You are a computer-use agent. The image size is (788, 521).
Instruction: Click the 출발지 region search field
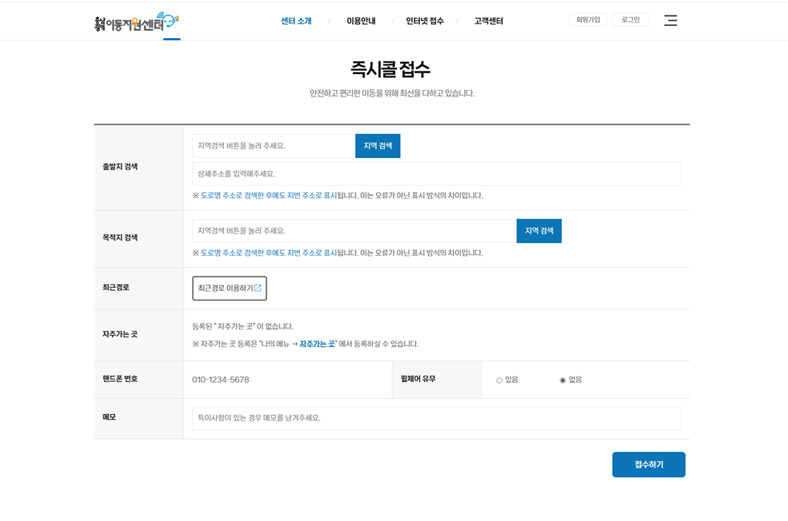[x=273, y=146]
